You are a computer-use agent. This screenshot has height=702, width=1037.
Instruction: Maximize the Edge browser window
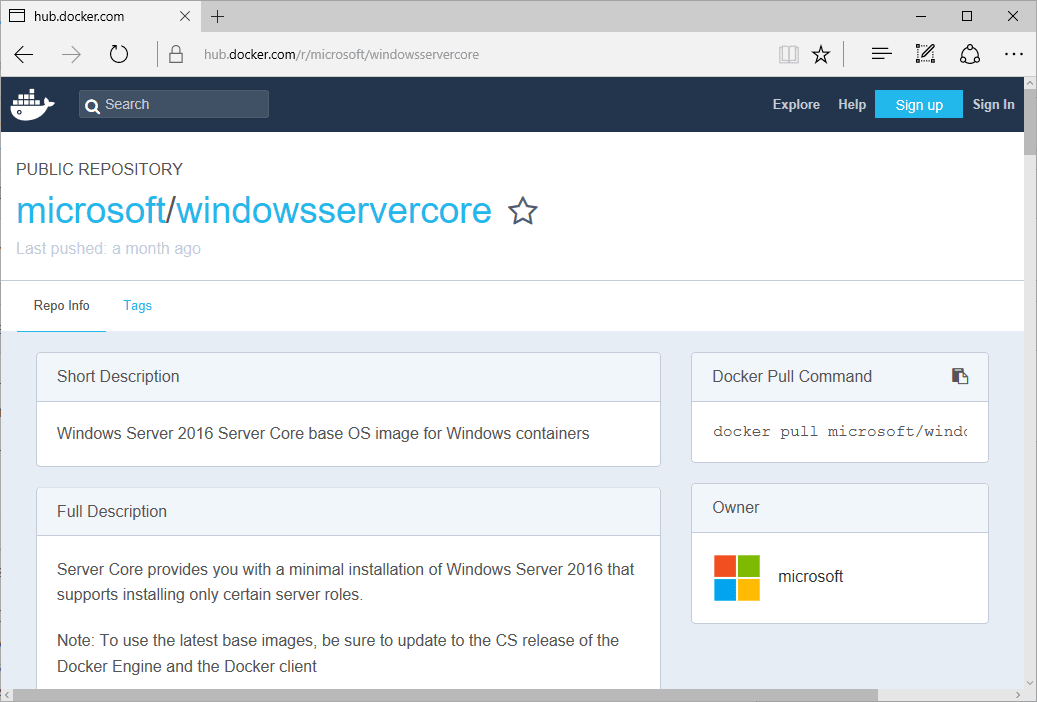[967, 17]
